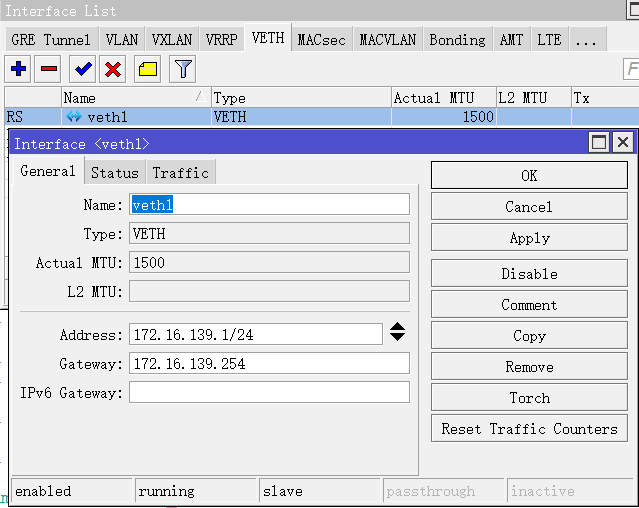Click the Gateway input field
This screenshot has width=639, height=508.
(269, 363)
